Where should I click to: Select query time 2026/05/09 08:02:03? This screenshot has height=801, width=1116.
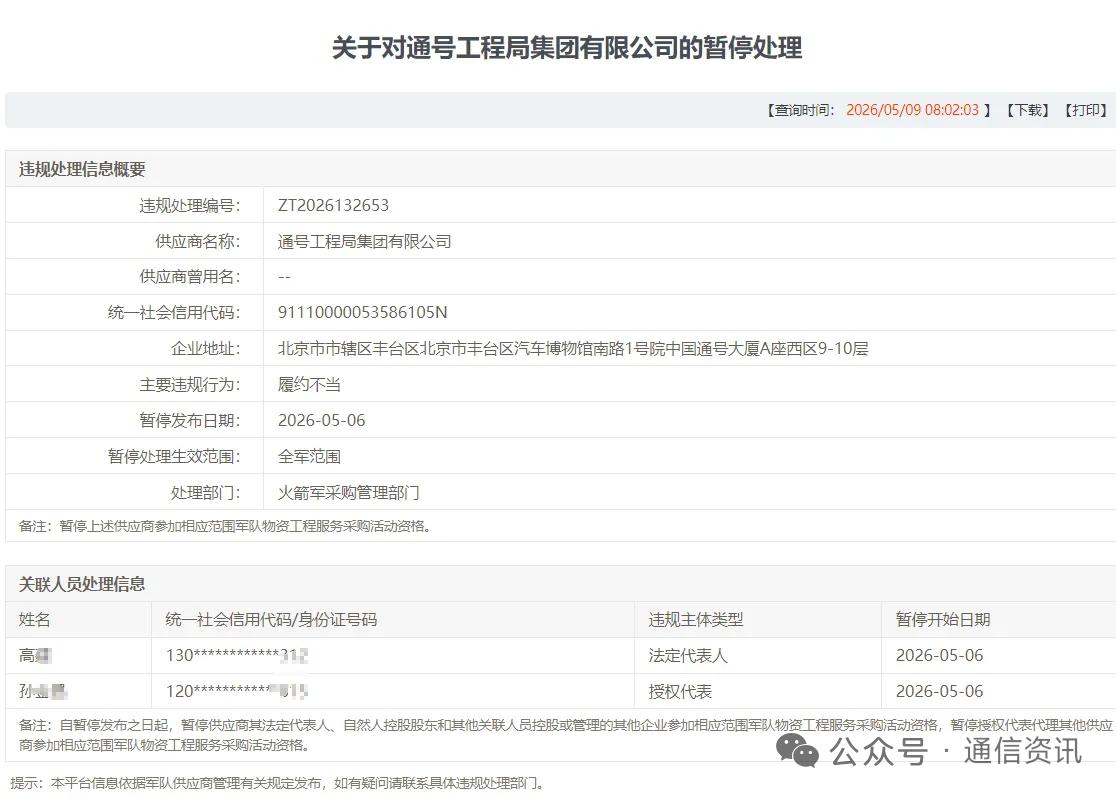click(x=912, y=110)
